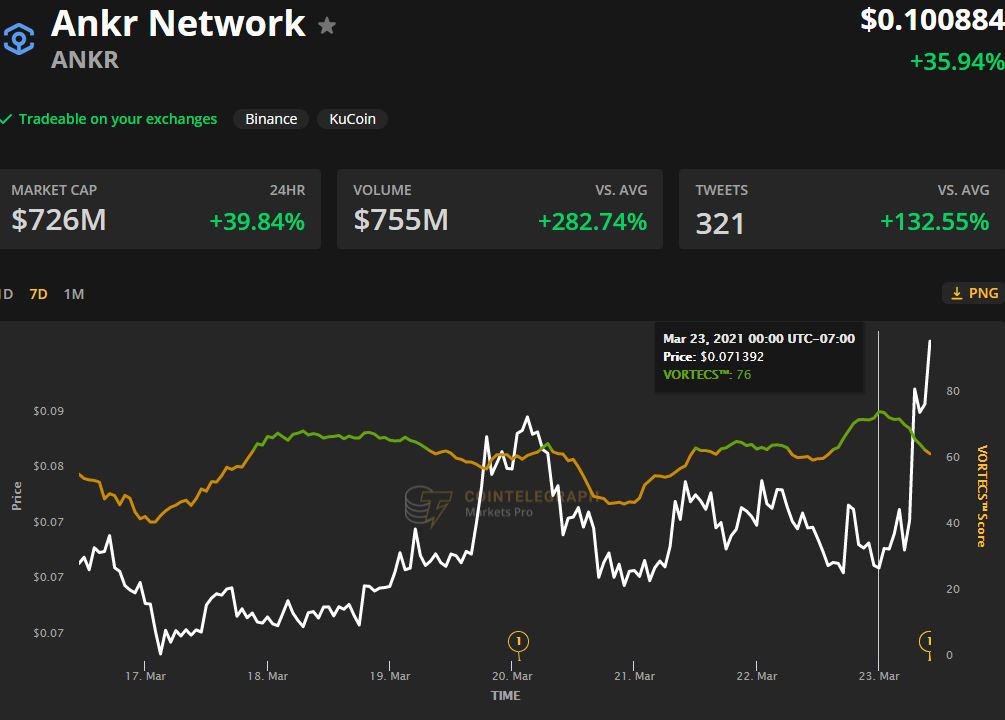Click the 40 score axis label
The width and height of the screenshot is (1005, 720).
tap(953, 523)
